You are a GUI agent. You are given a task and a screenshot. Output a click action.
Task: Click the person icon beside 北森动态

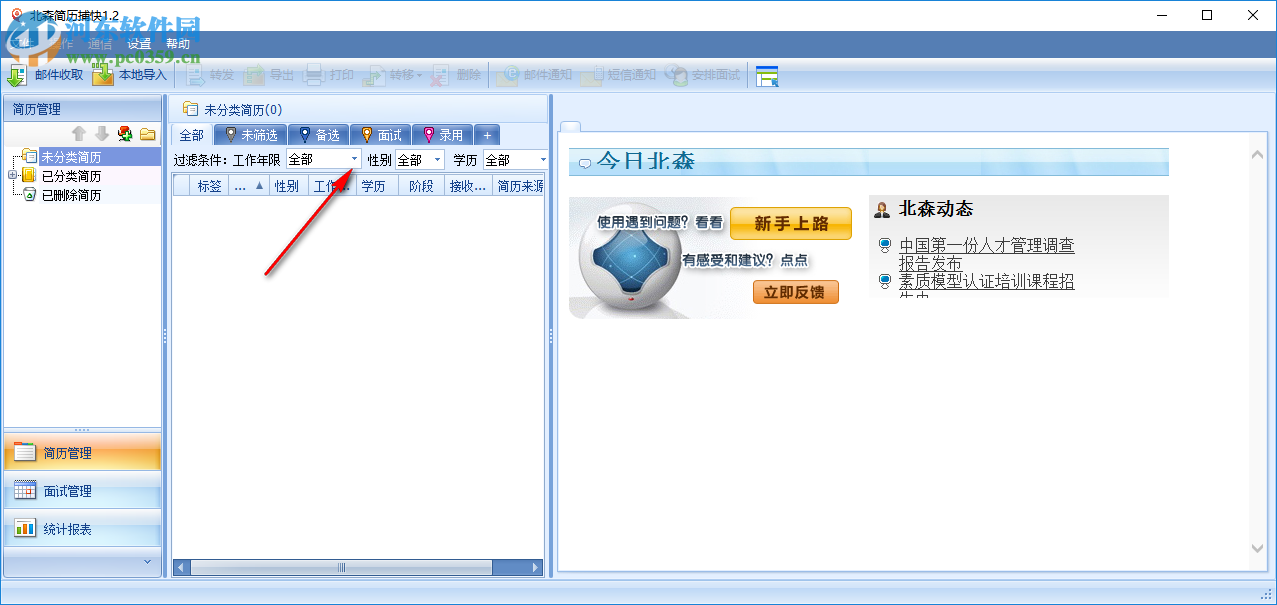(x=882, y=209)
